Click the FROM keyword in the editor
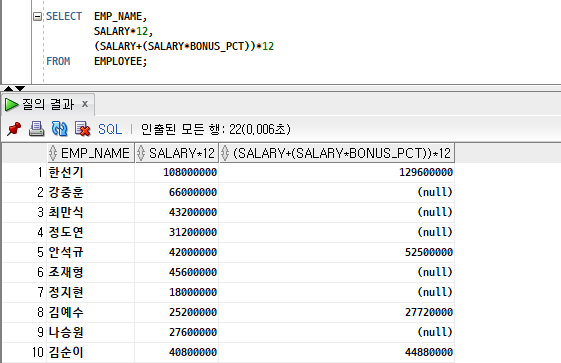This screenshot has height=363, width=561. 58,62
